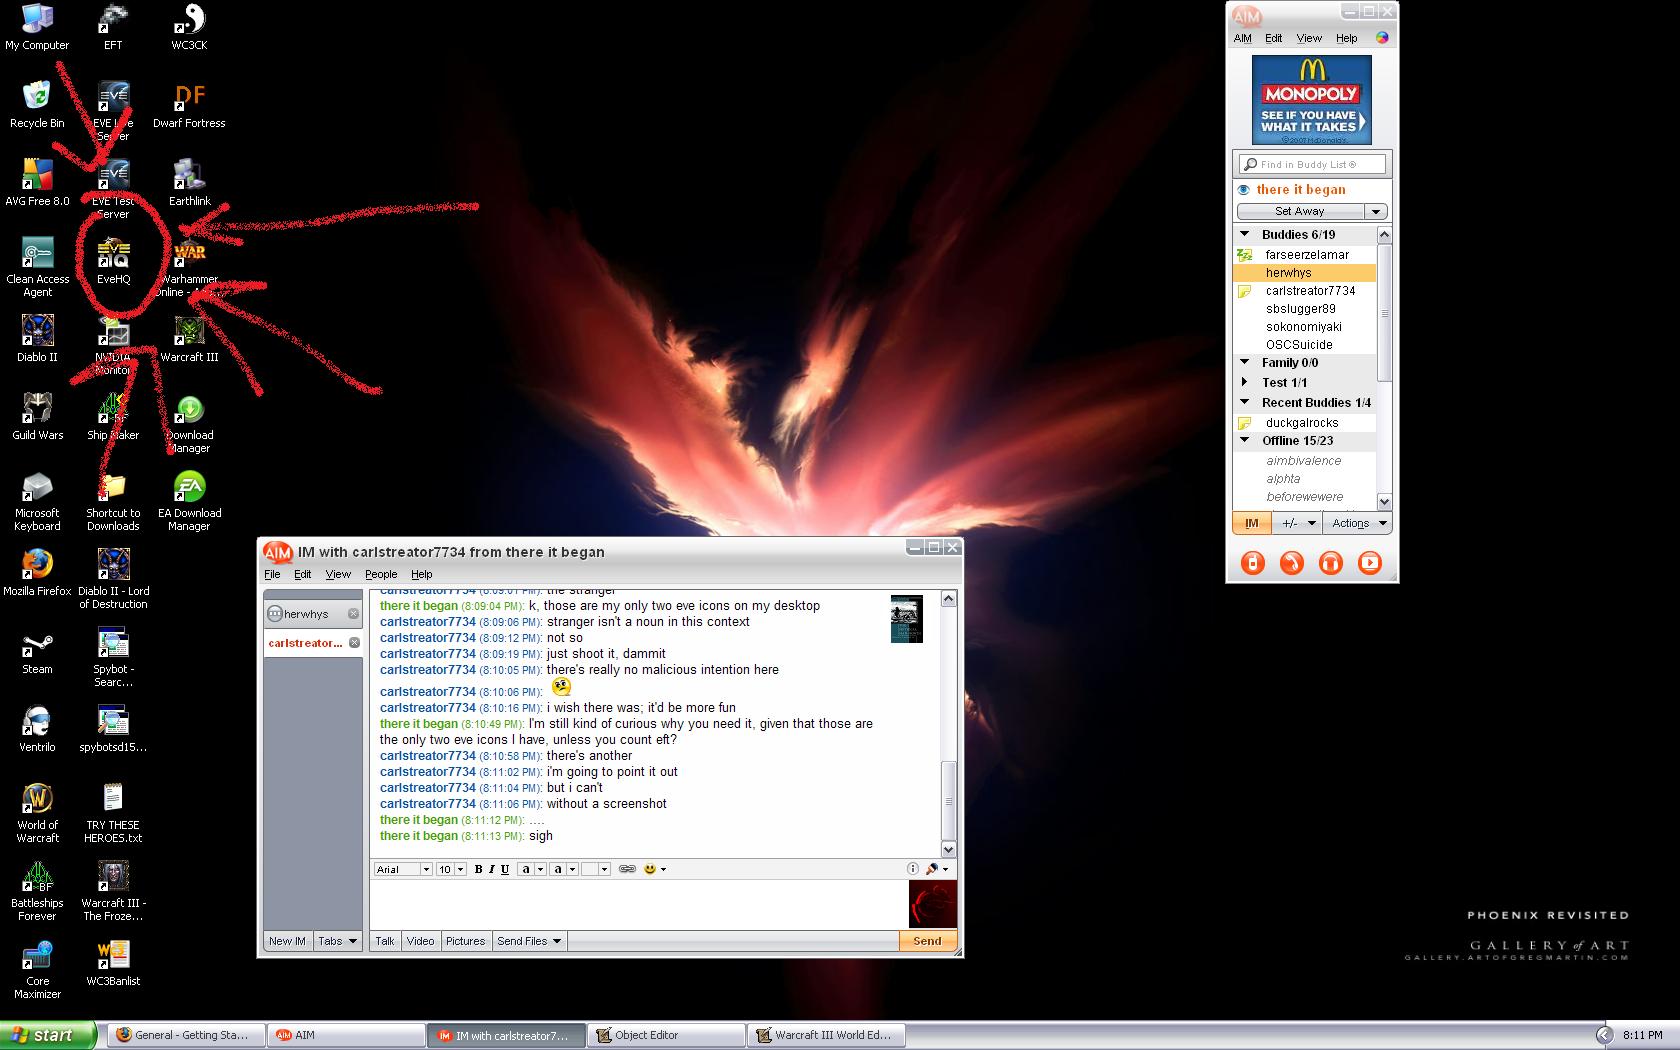Select the Battleships Forever desktop icon
This screenshot has height=1050, width=1680.
coord(37,891)
